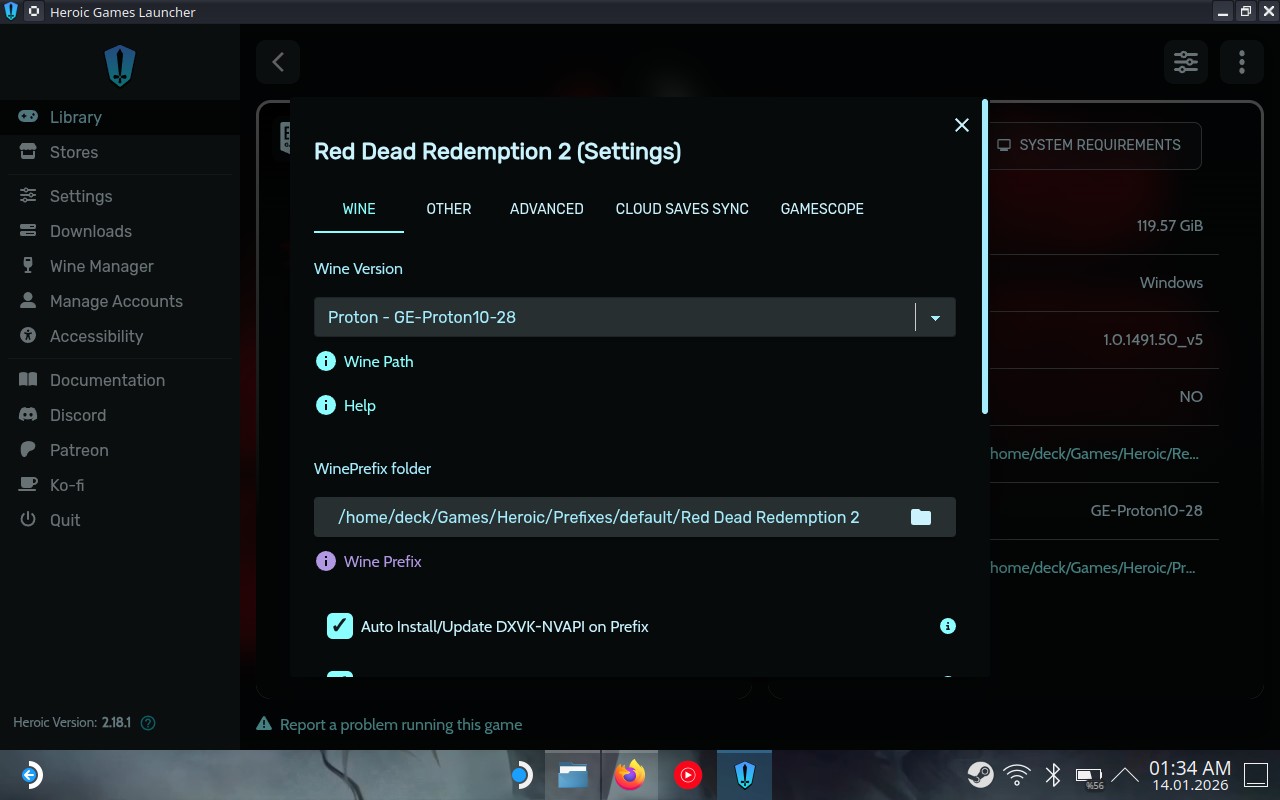Viewport: 1280px width, 800px height.
Task: Close the Red Dead Redemption 2 settings dialog
Action: tap(962, 125)
